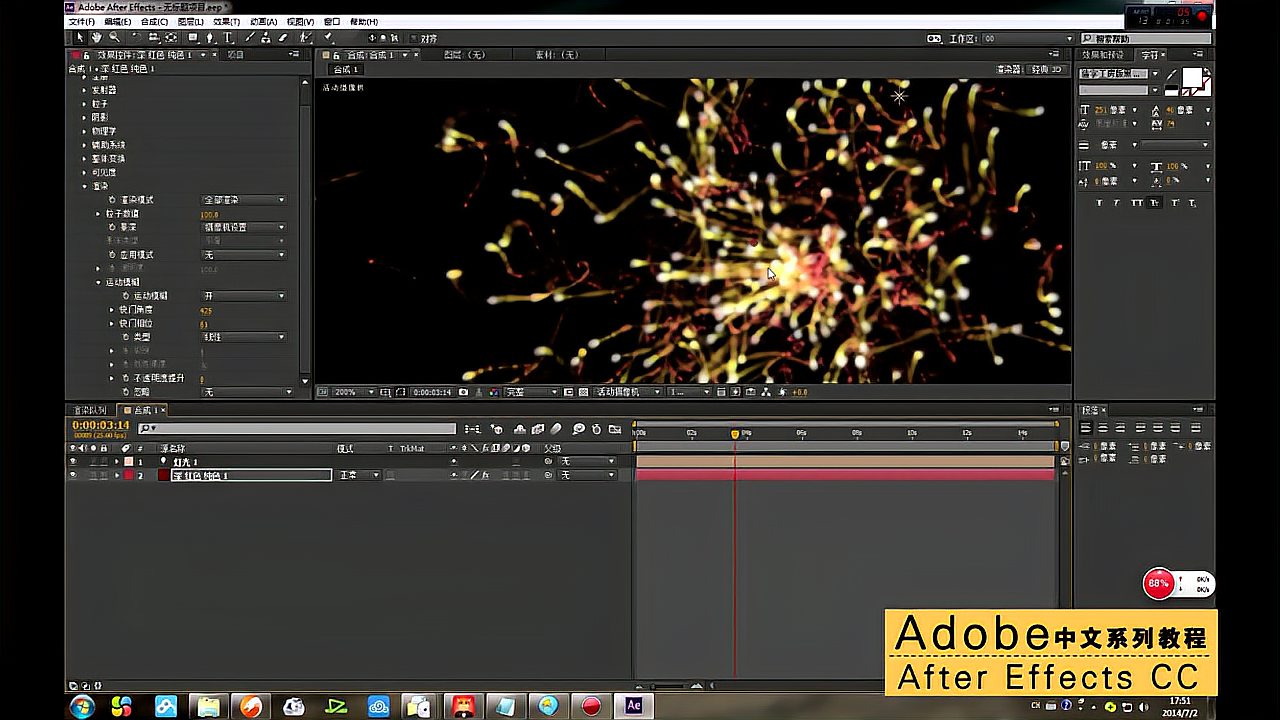1280x720 pixels.
Task: Select the Roto Brush tool
Action: coord(304,37)
